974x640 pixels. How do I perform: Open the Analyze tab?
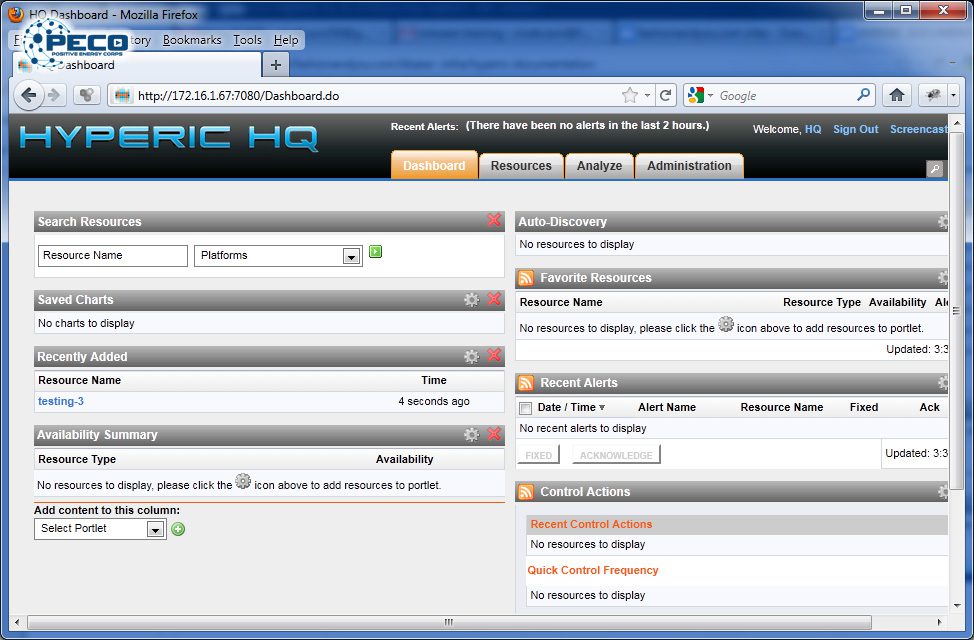[x=599, y=166]
